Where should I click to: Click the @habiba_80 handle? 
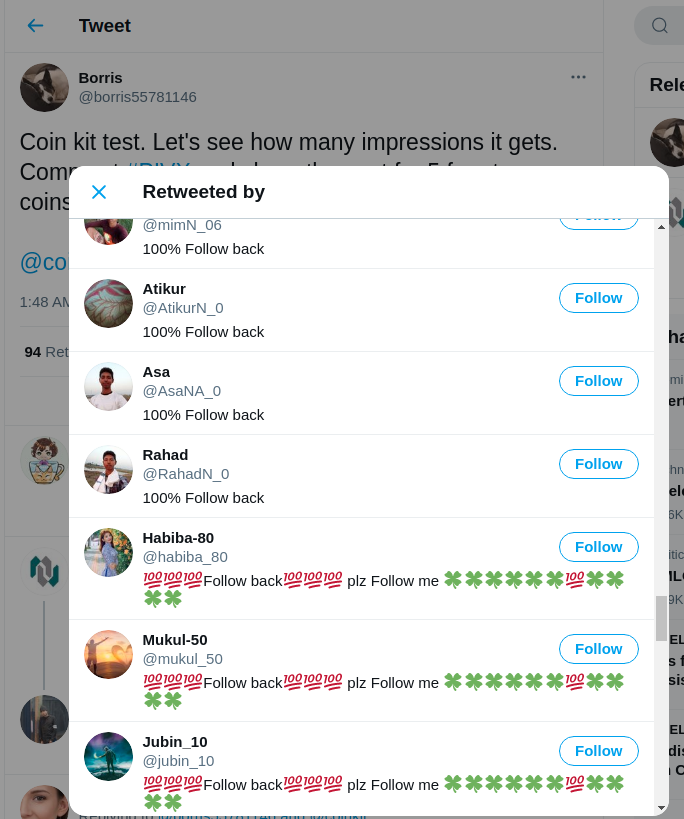(185, 557)
